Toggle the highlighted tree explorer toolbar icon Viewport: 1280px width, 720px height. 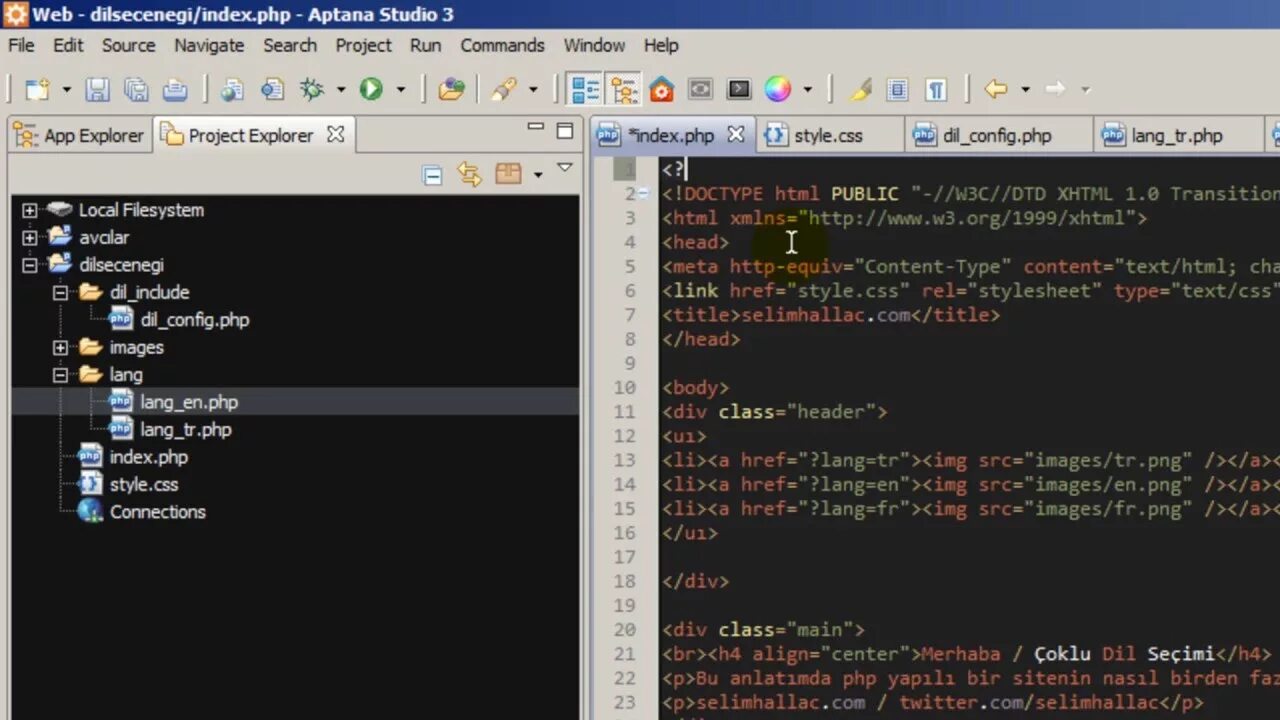624,89
